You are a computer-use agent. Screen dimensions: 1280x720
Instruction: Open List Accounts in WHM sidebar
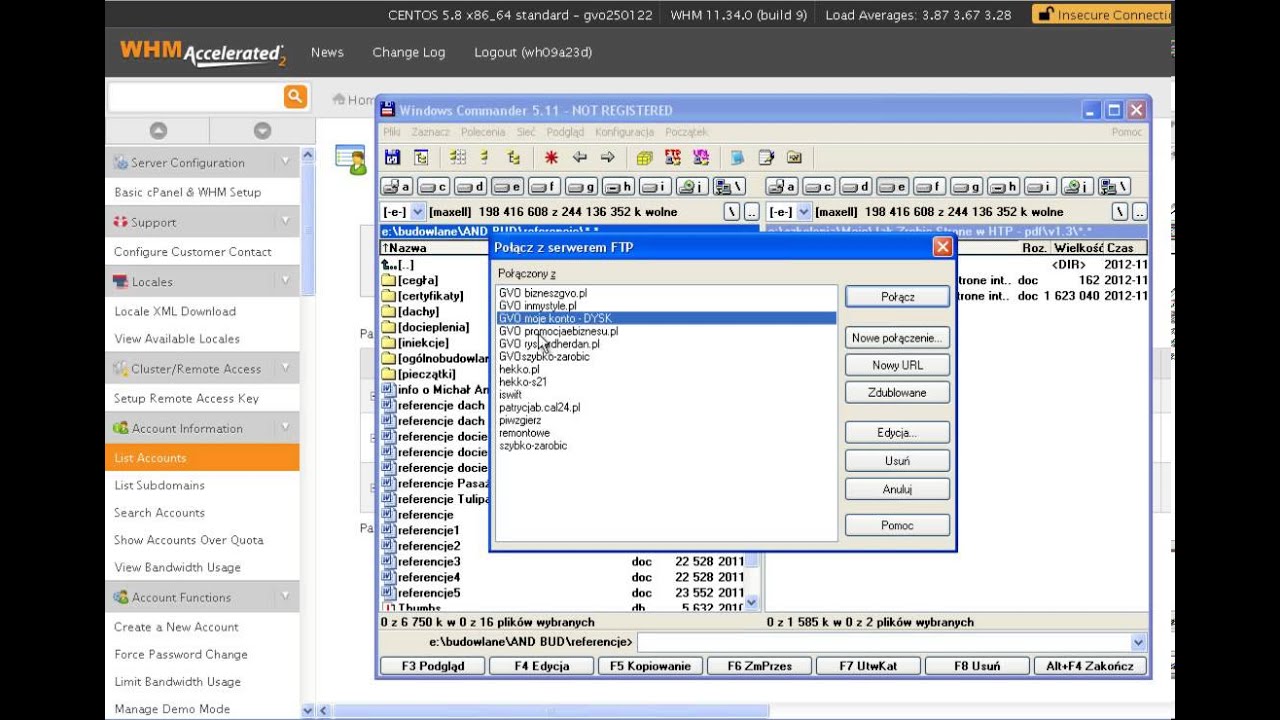[x=202, y=458]
